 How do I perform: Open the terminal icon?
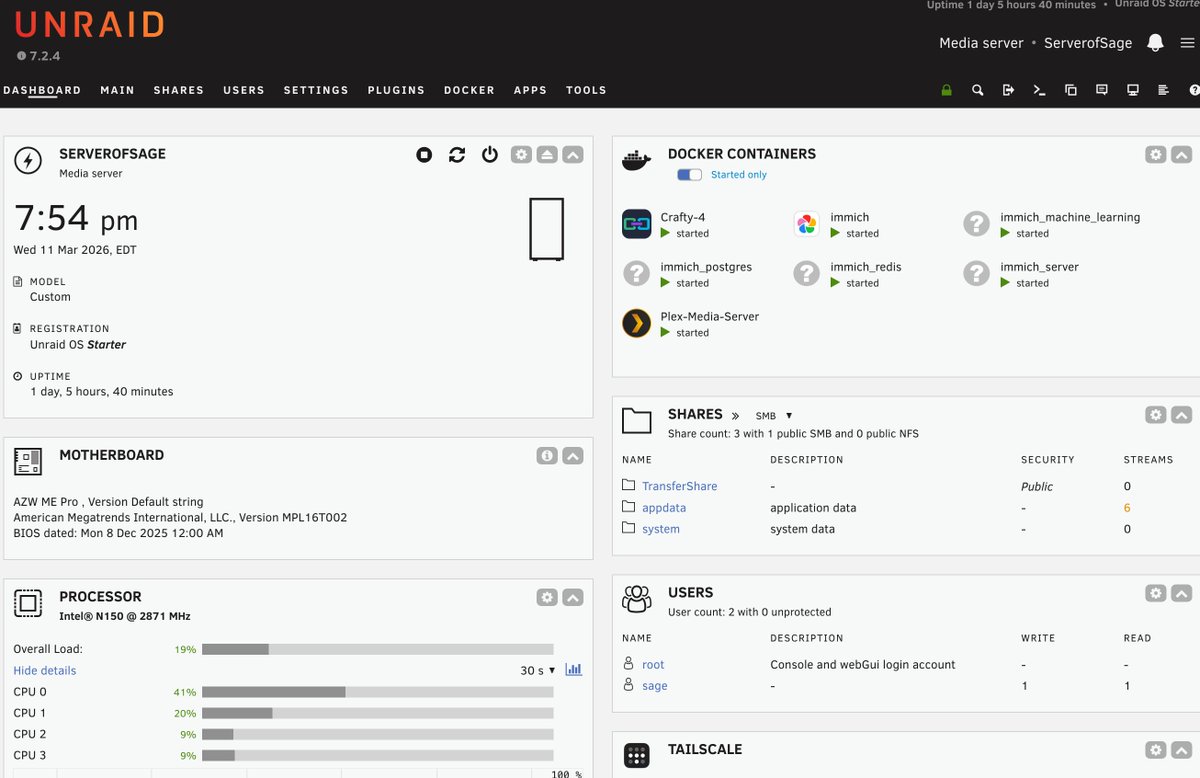pos(1039,90)
